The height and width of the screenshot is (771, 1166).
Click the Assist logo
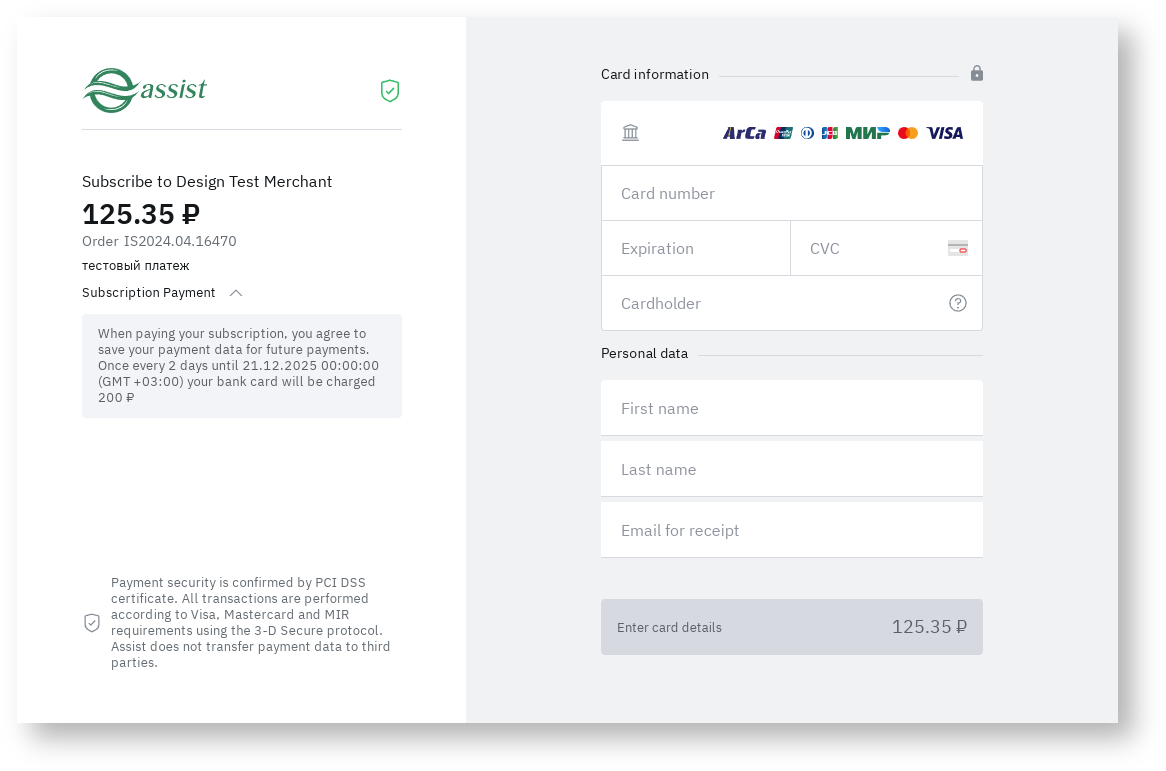pyautogui.click(x=144, y=91)
